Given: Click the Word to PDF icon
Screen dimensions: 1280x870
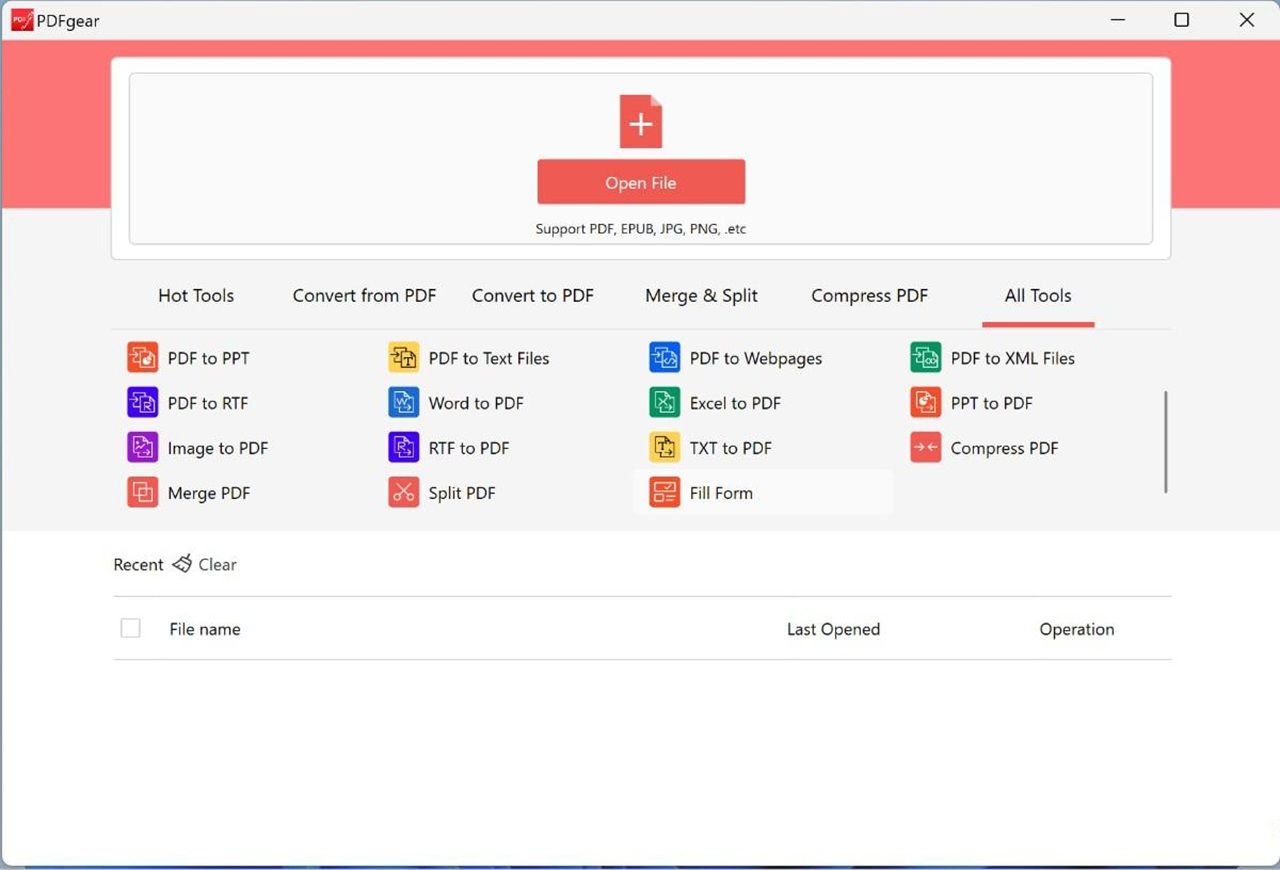Looking at the screenshot, I should coord(404,402).
